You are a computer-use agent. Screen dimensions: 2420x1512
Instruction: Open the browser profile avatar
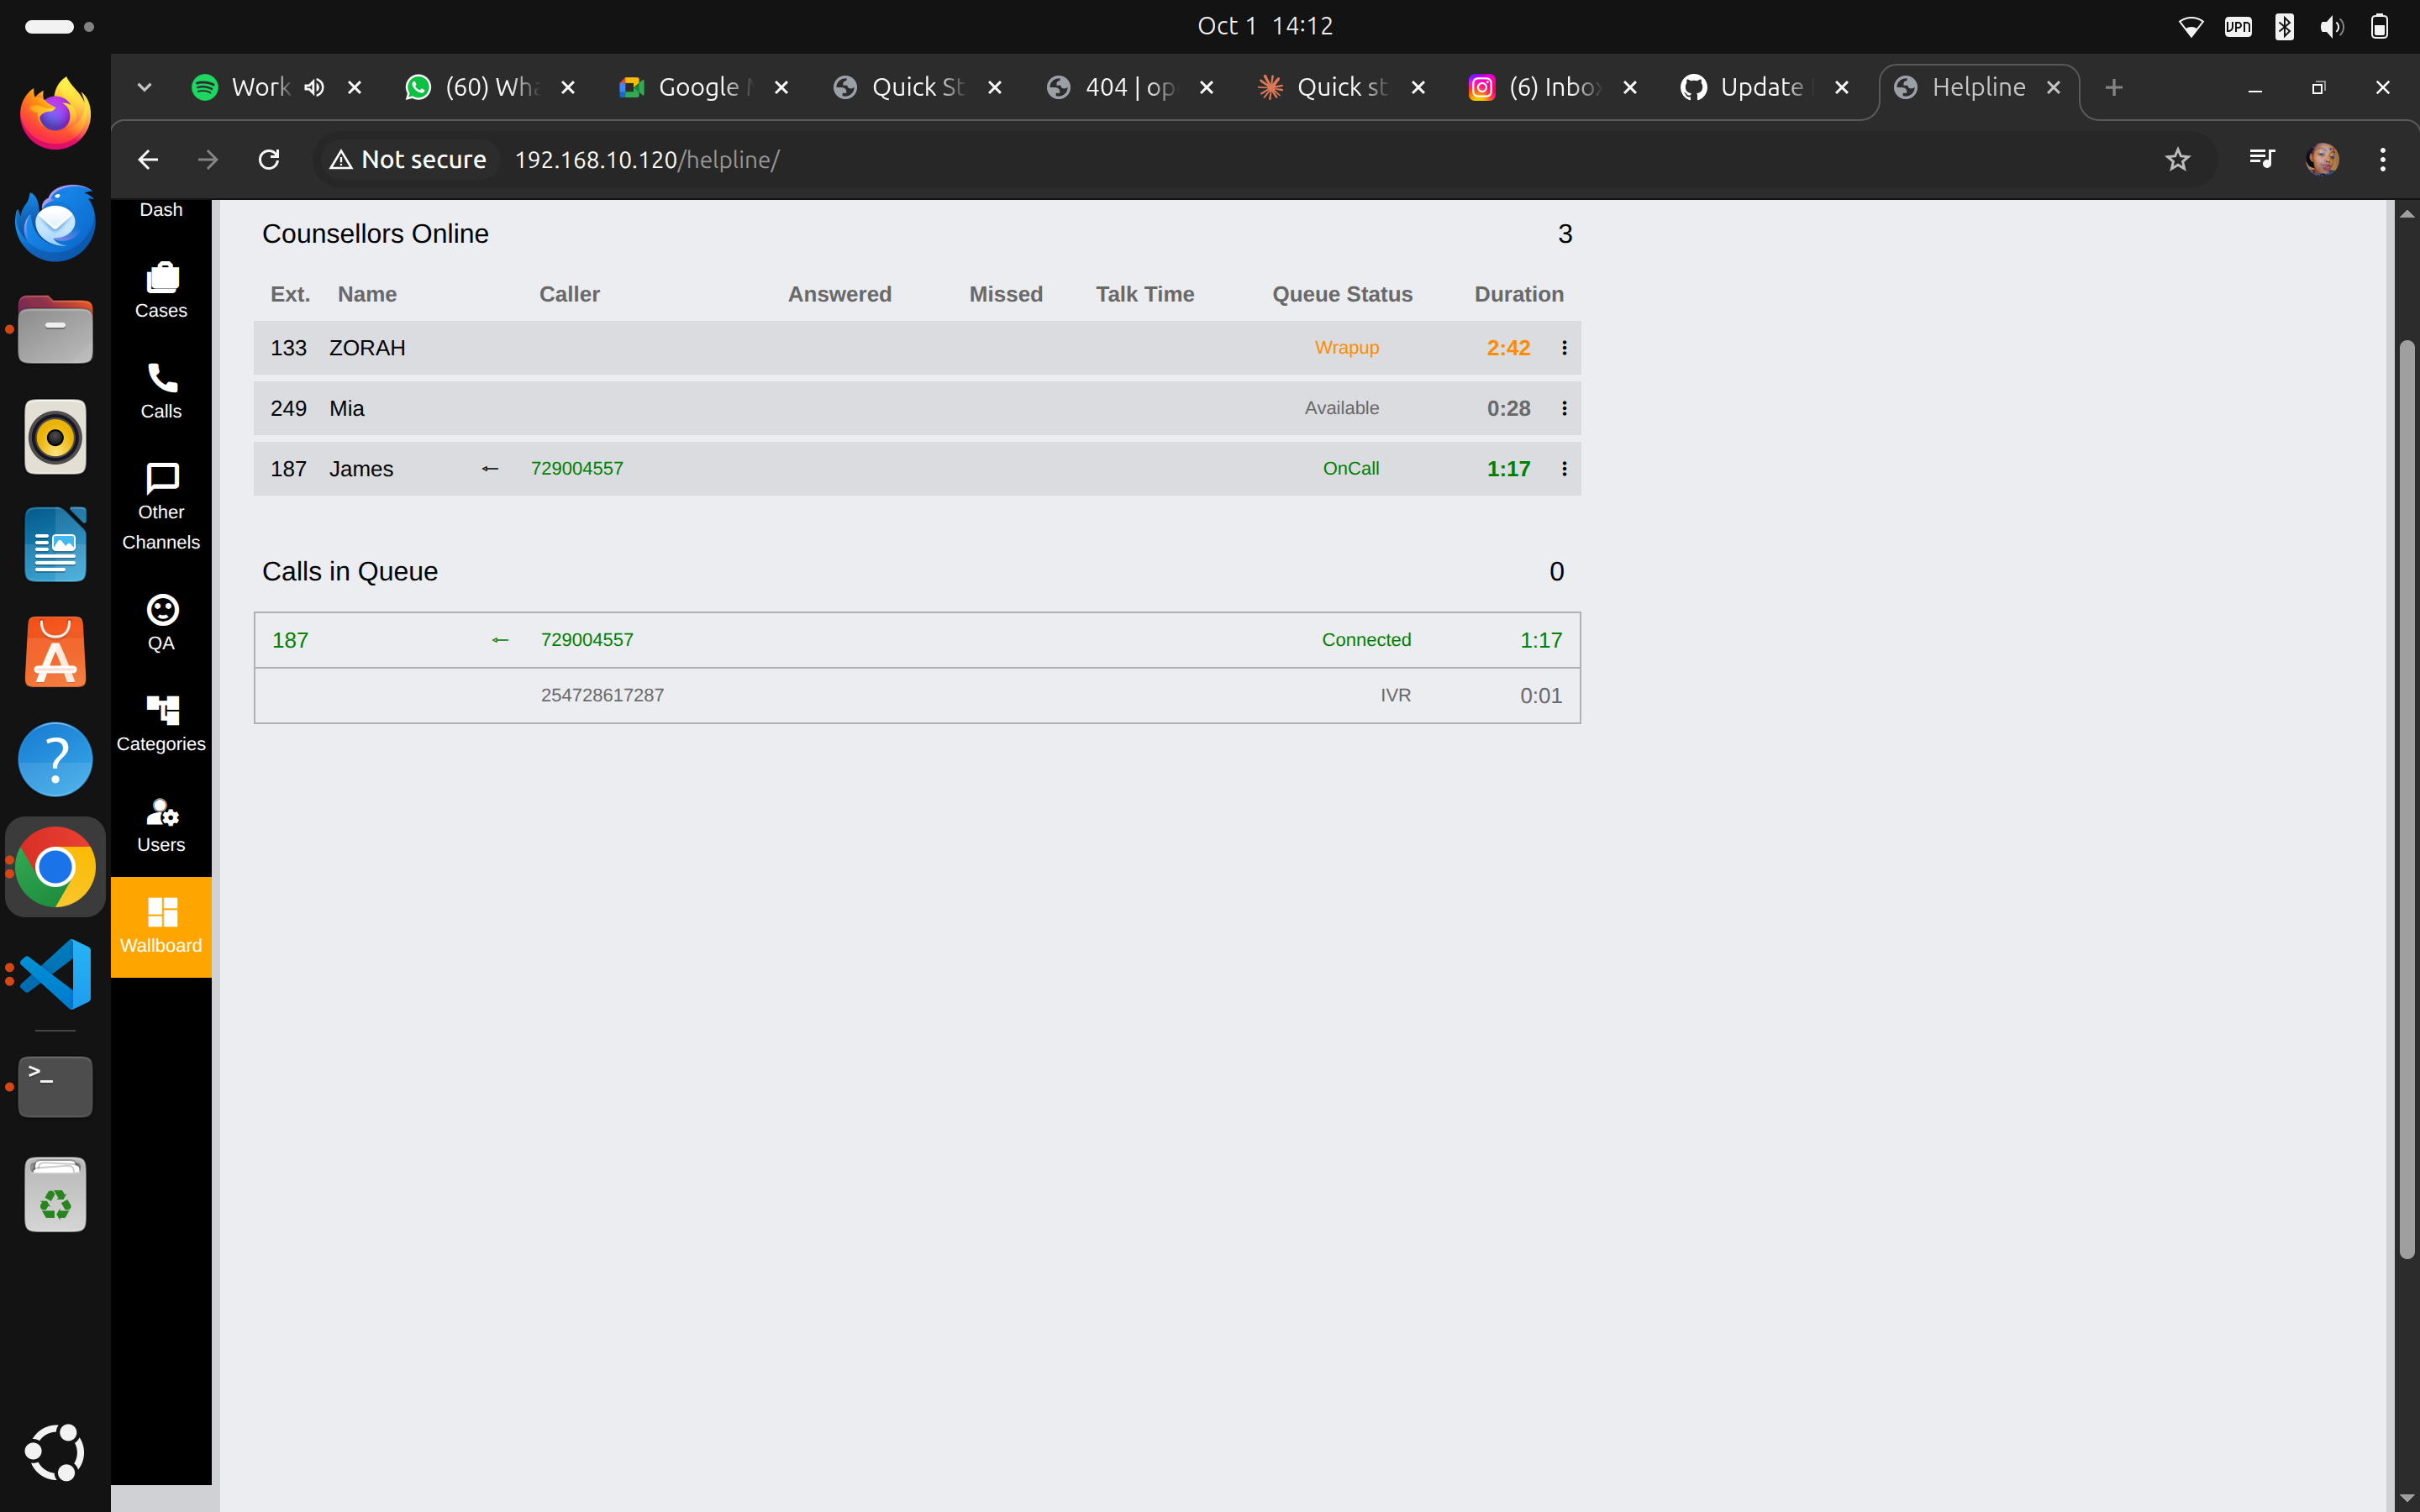[2322, 159]
